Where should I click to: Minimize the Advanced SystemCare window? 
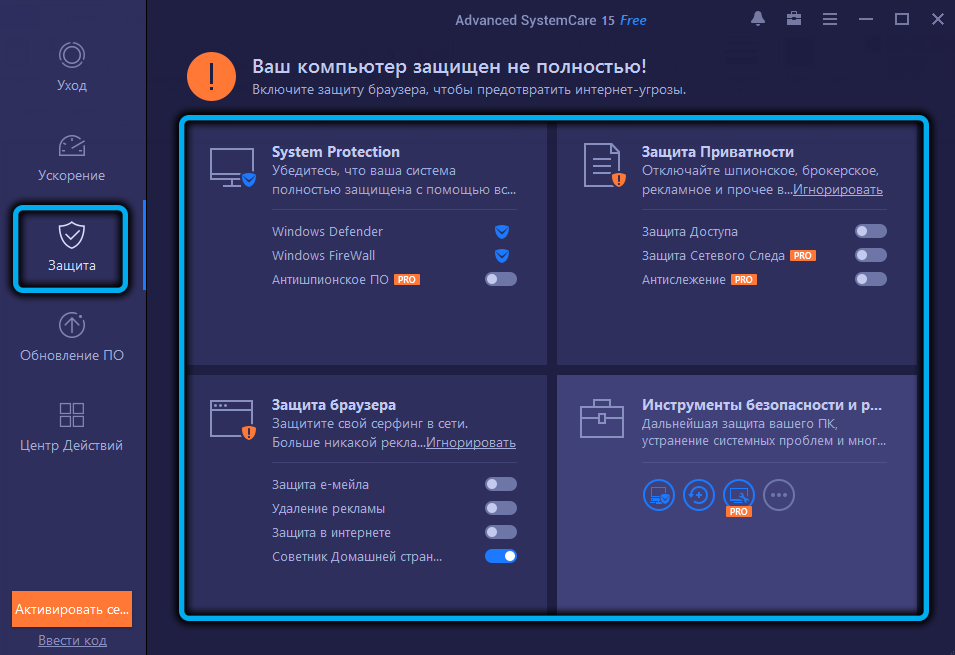(865, 19)
